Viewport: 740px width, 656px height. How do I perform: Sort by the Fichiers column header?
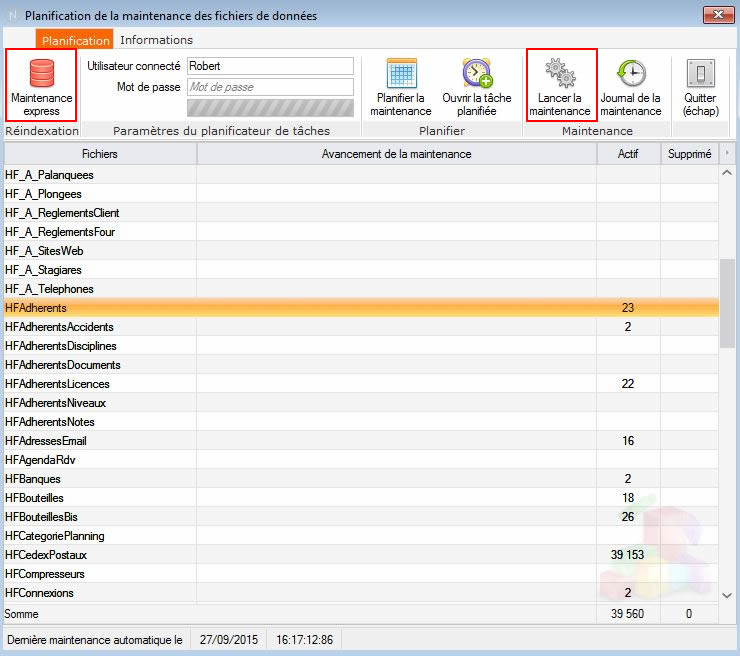100,154
